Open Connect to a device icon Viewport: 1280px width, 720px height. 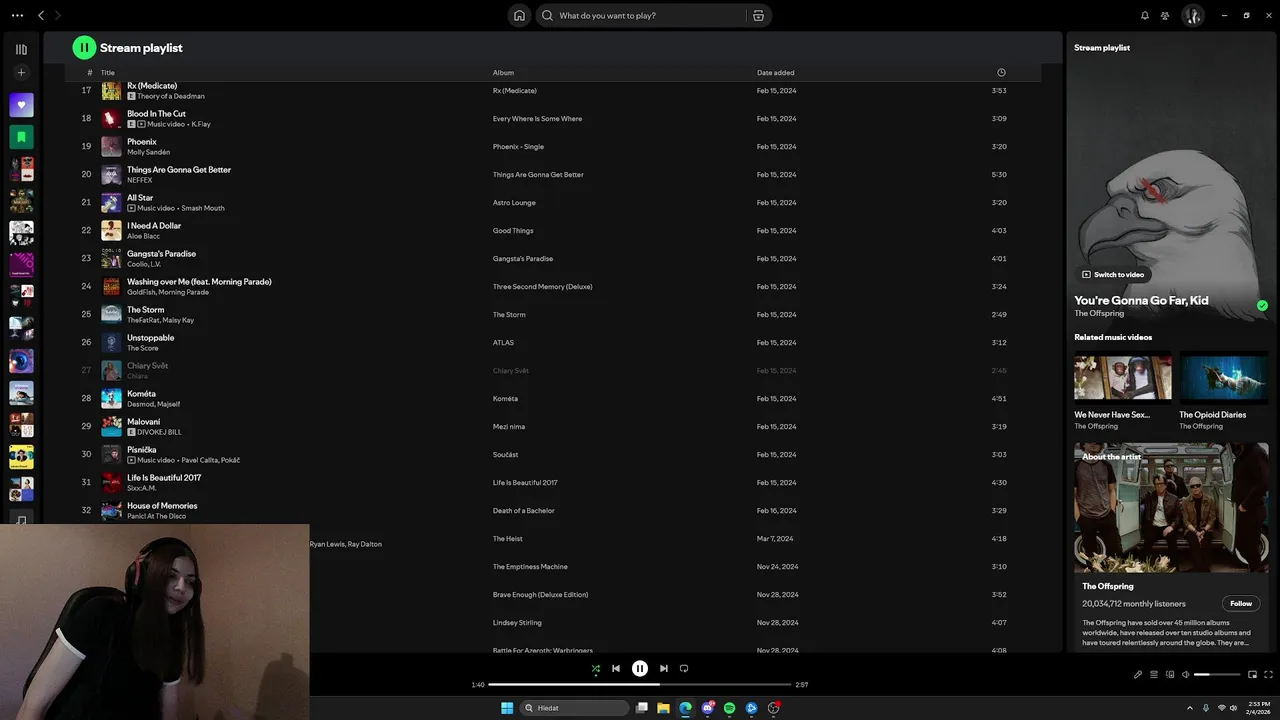point(1169,675)
